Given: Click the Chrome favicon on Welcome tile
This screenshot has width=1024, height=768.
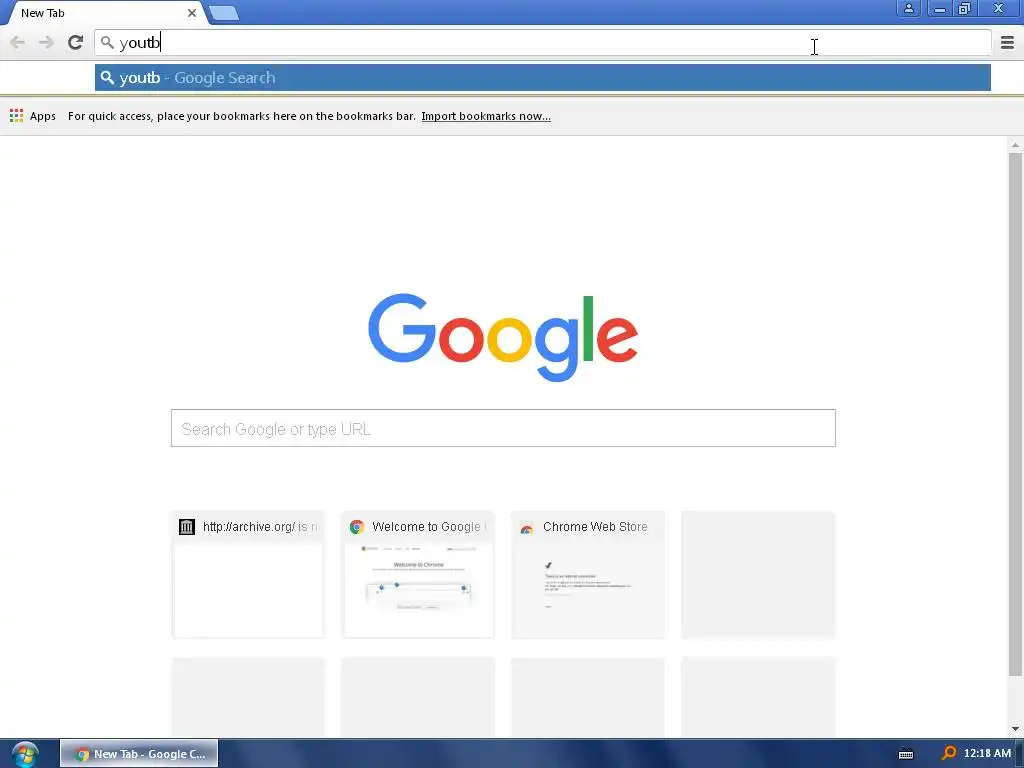Looking at the screenshot, I should pos(357,527).
